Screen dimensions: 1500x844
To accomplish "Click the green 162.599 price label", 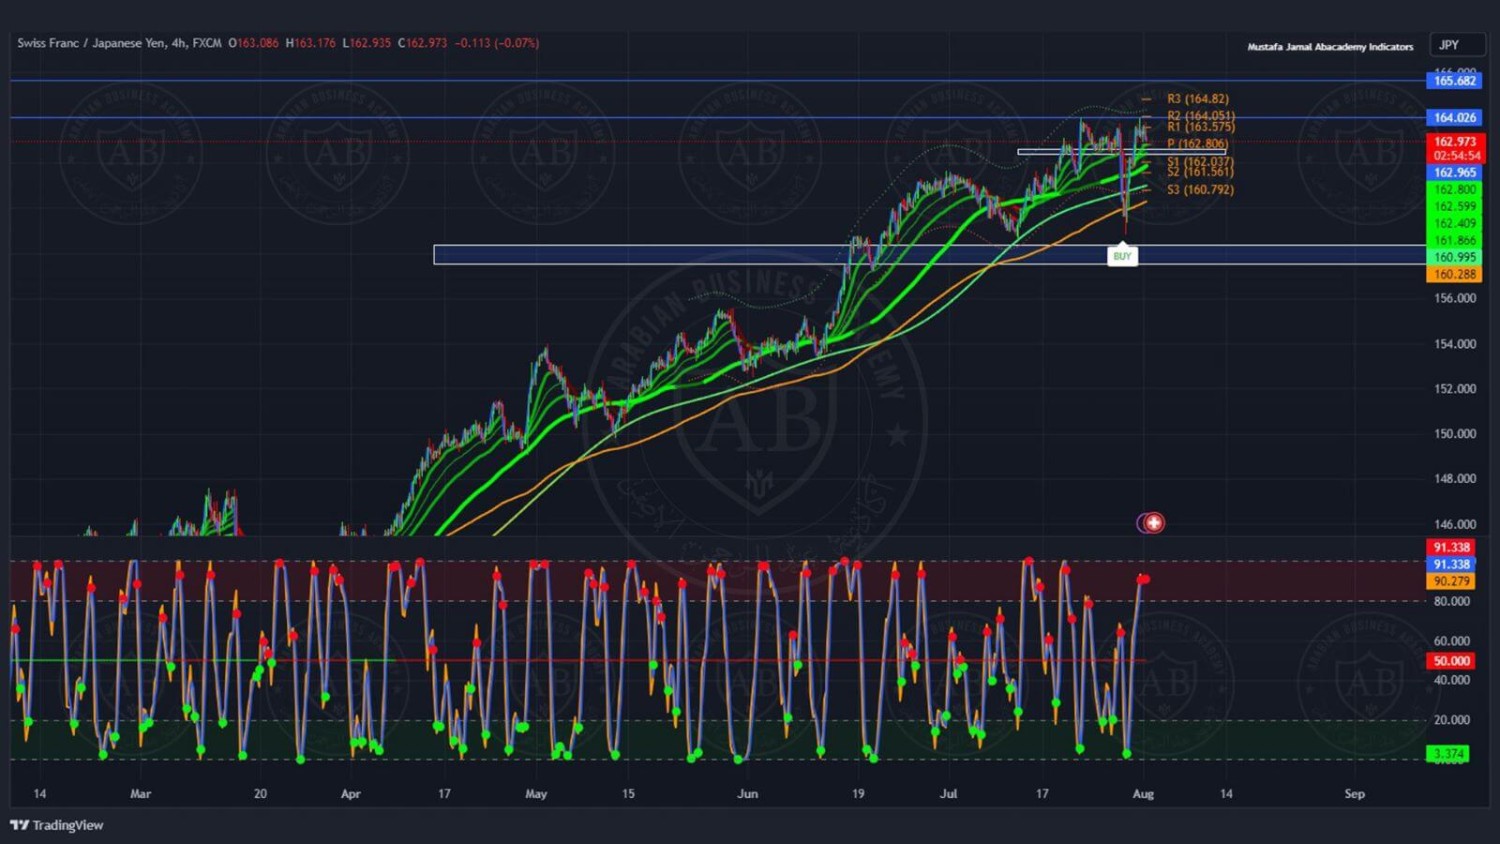I will [1454, 207].
